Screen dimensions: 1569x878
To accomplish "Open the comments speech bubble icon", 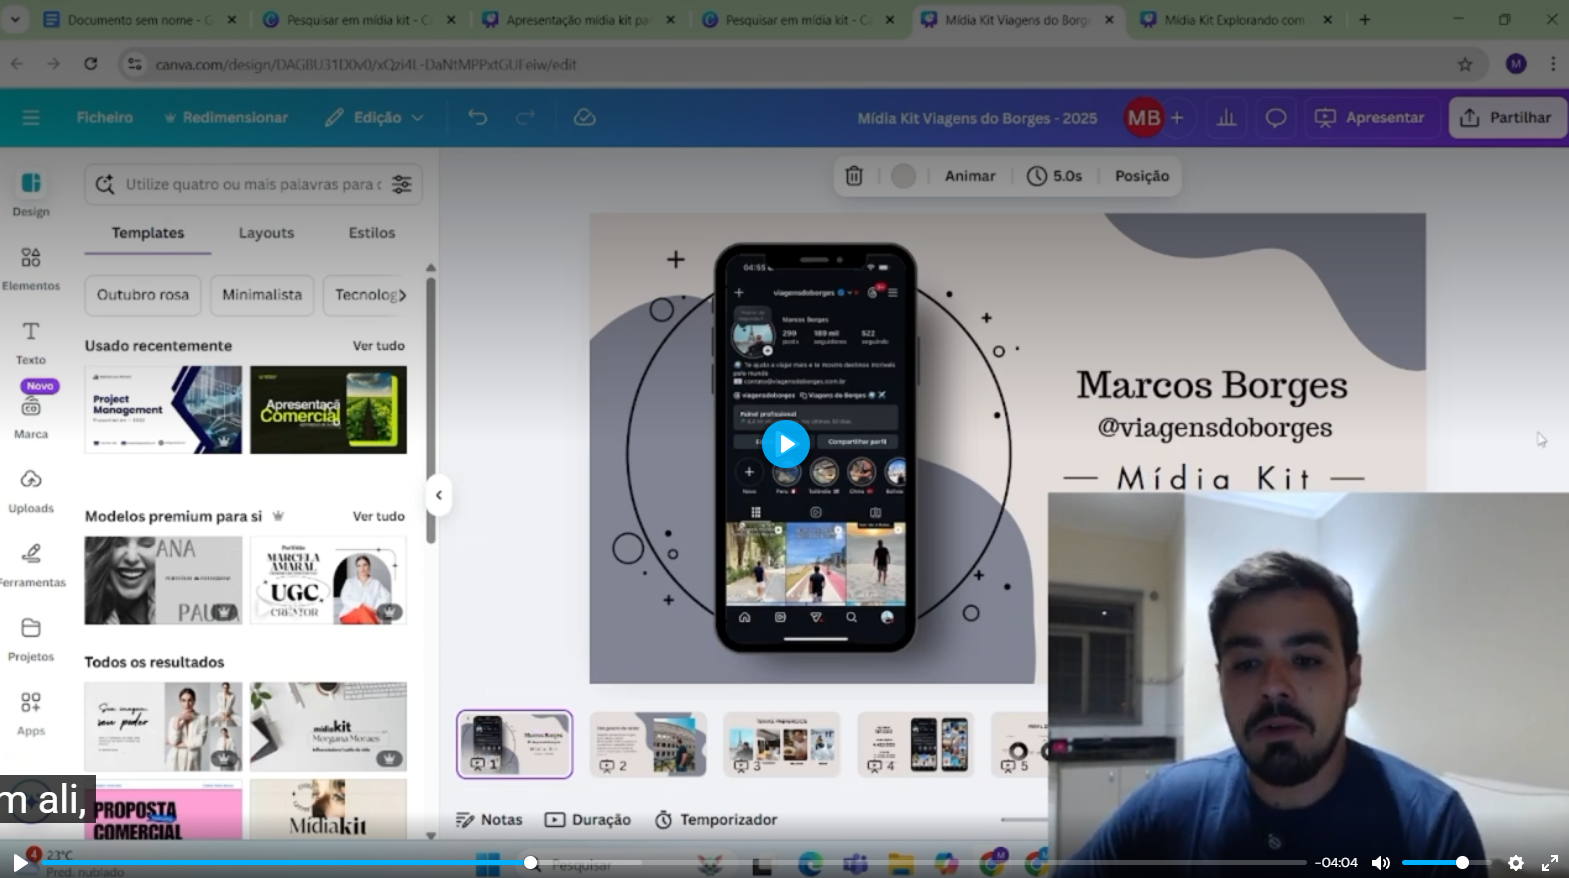I will pos(1275,118).
